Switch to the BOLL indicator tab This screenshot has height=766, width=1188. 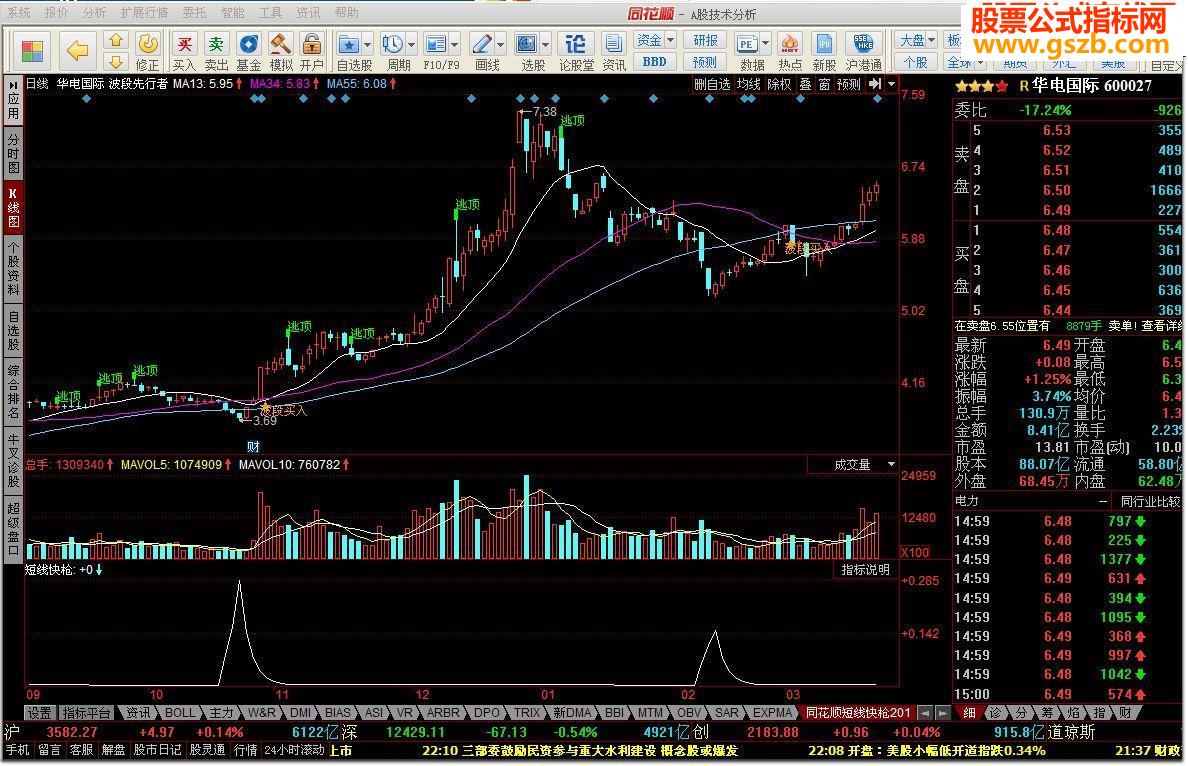pos(180,713)
